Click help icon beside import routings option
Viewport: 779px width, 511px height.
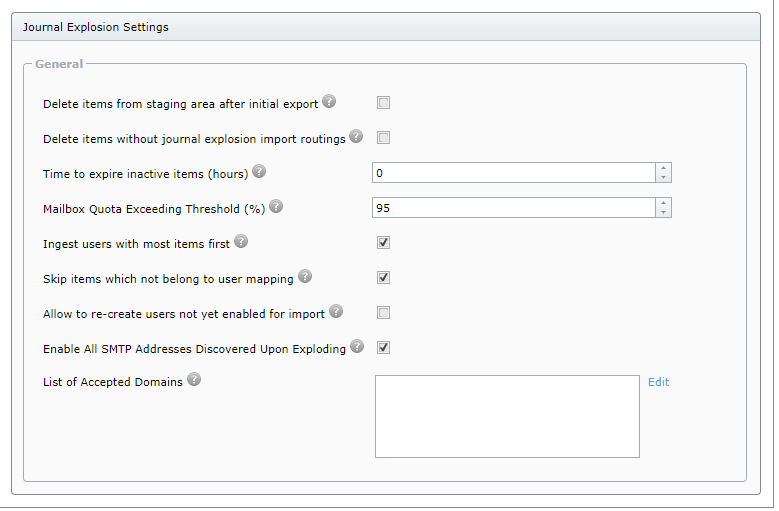(356, 137)
